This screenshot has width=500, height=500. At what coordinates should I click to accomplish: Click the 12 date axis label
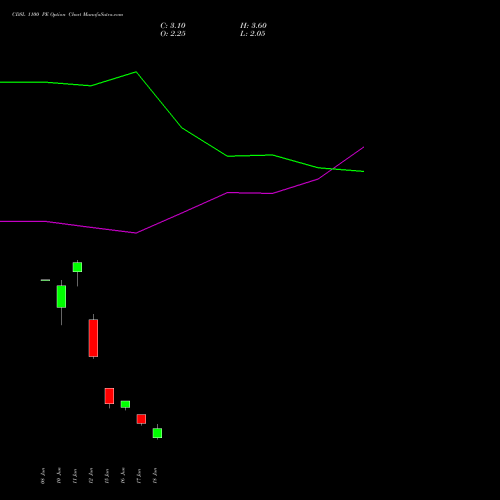91,476
